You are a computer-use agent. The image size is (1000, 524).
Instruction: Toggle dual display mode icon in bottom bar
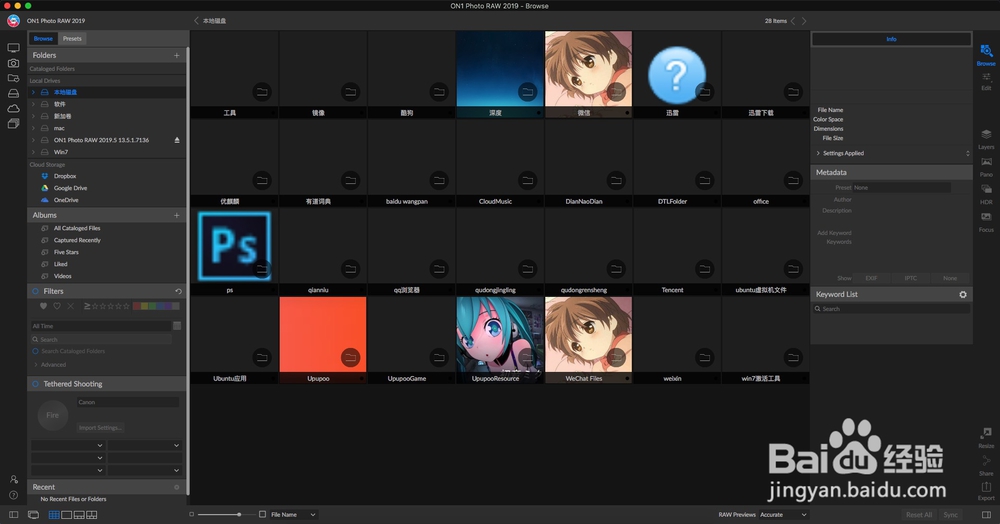pyautogui.click(x=33, y=514)
